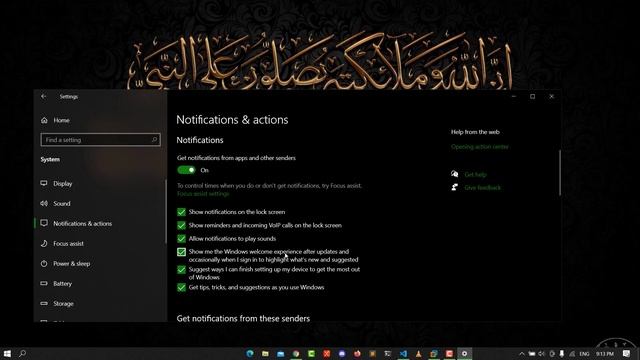Click the Battery icon in sidebar

click(x=44, y=283)
